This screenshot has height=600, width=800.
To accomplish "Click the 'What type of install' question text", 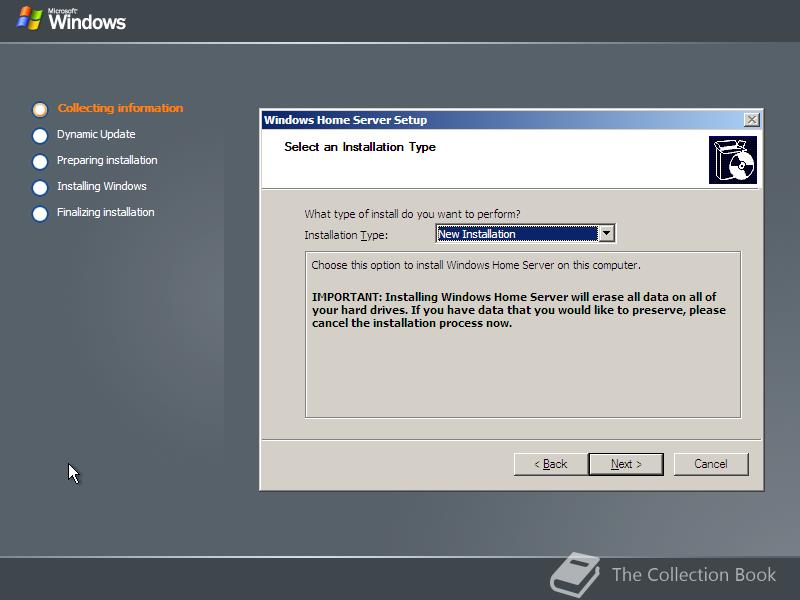I will [x=412, y=214].
